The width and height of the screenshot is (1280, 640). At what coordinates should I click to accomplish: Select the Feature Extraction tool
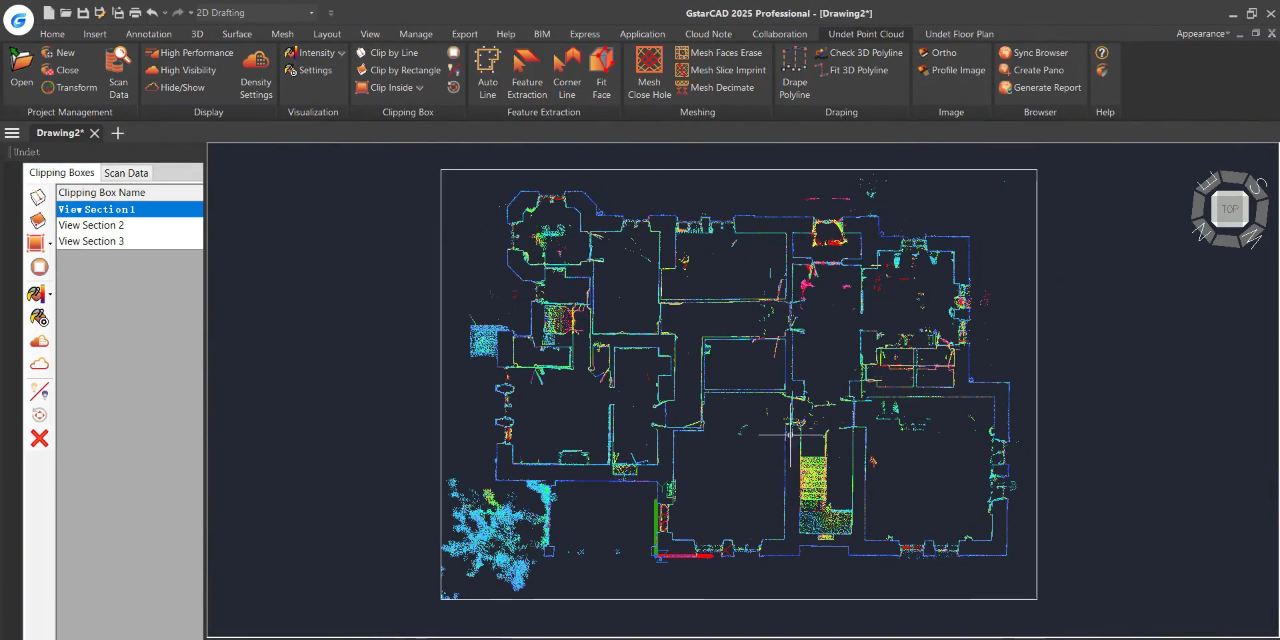(526, 74)
